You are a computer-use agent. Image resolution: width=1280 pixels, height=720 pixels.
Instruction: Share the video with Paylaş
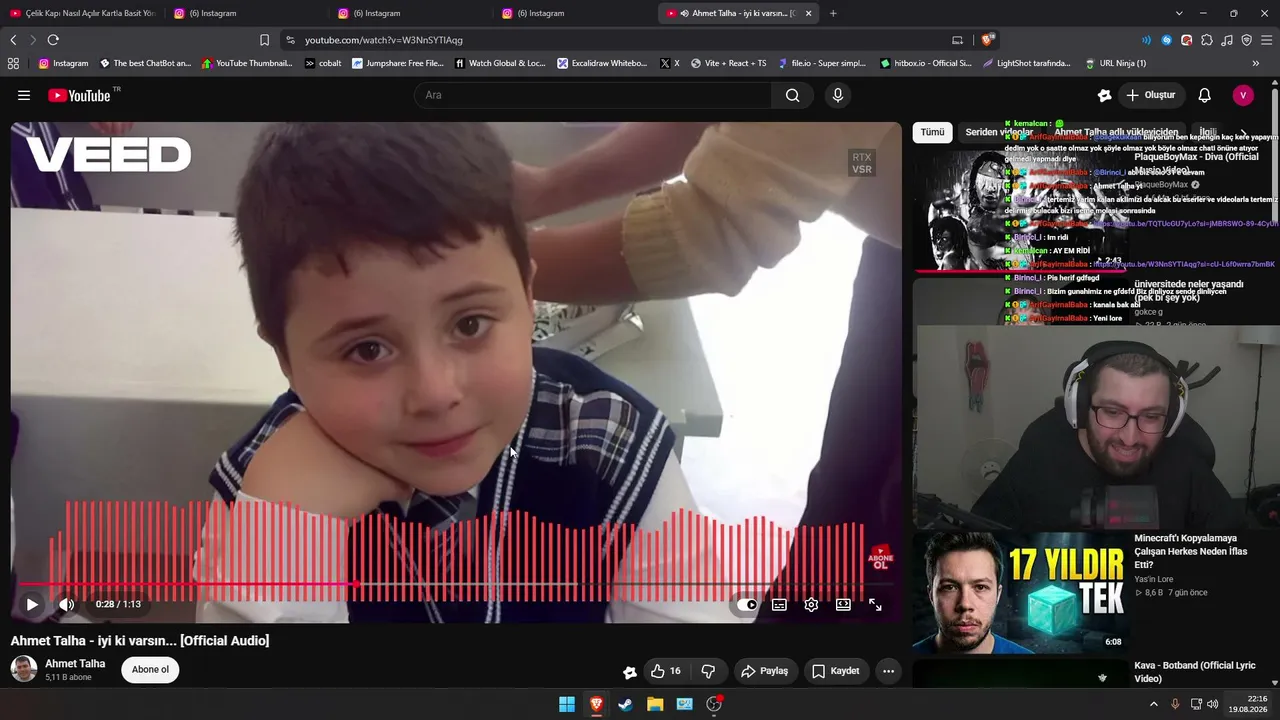[x=764, y=671]
